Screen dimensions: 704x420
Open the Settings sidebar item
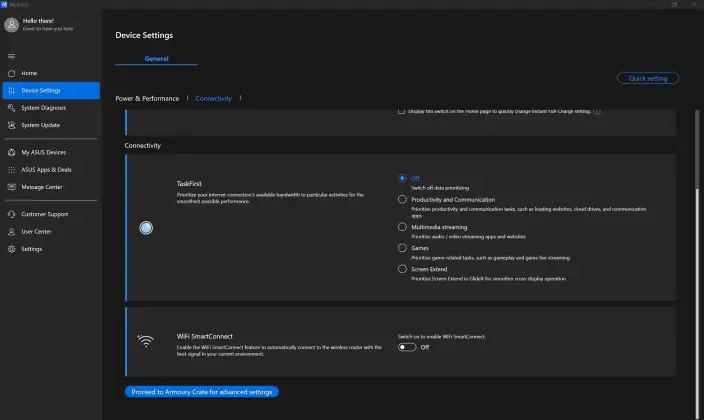(51, 249)
